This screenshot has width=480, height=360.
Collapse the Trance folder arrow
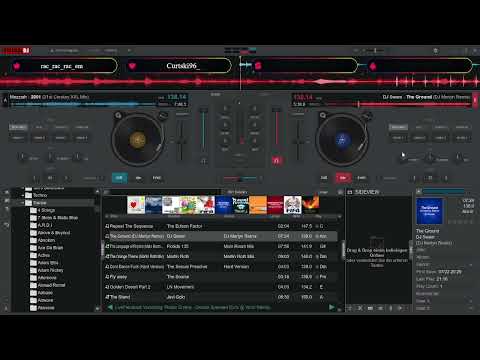(22, 203)
